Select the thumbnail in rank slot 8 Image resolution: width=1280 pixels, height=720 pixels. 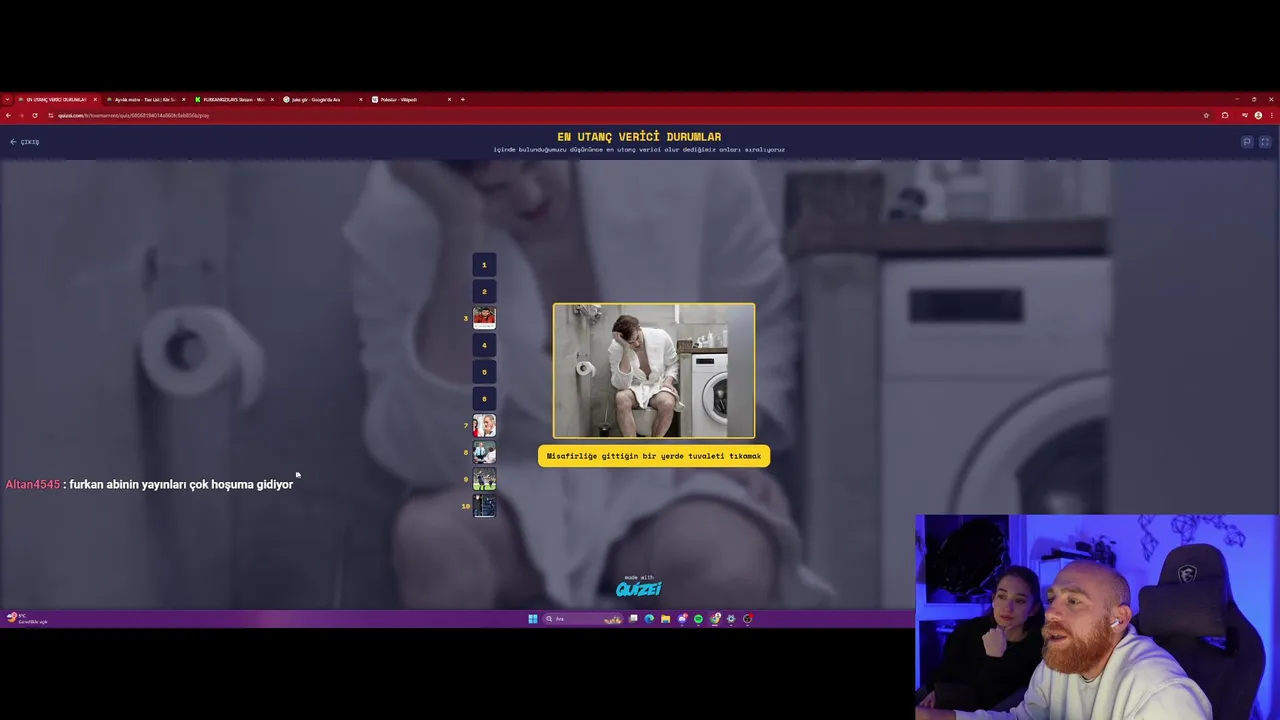(484, 452)
